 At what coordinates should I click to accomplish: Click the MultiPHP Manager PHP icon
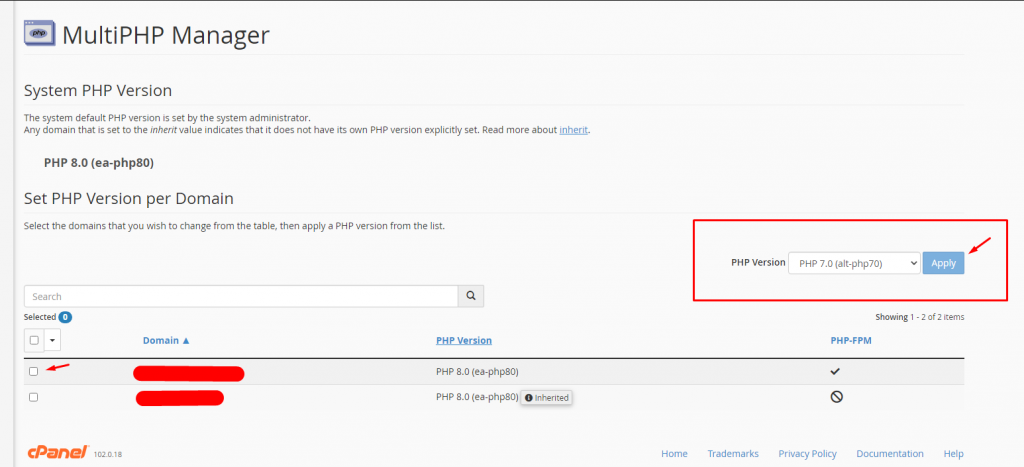point(39,33)
